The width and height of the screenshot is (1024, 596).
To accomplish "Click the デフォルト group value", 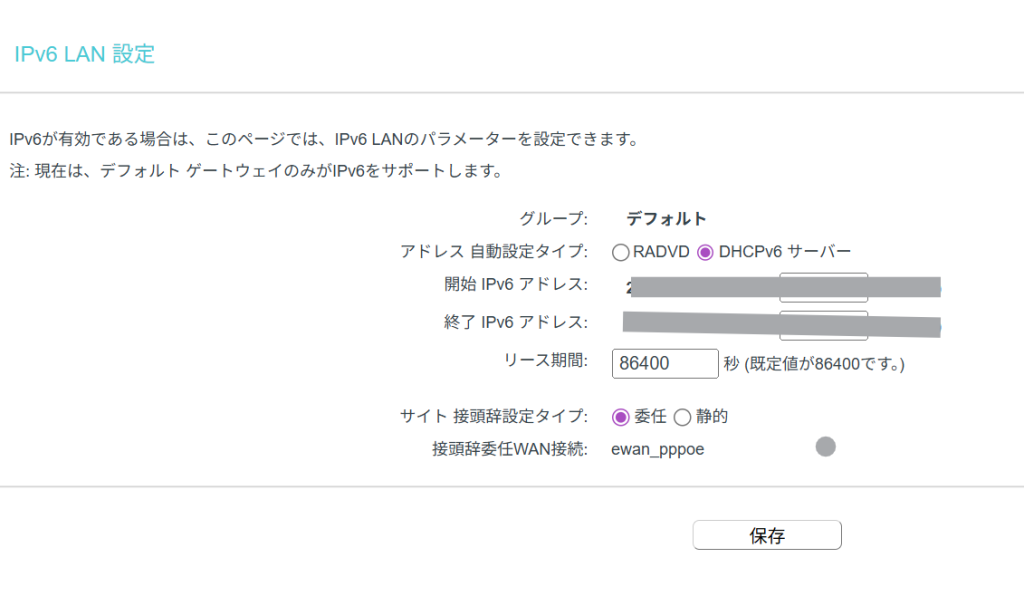I will pyautogui.click(x=666, y=219).
